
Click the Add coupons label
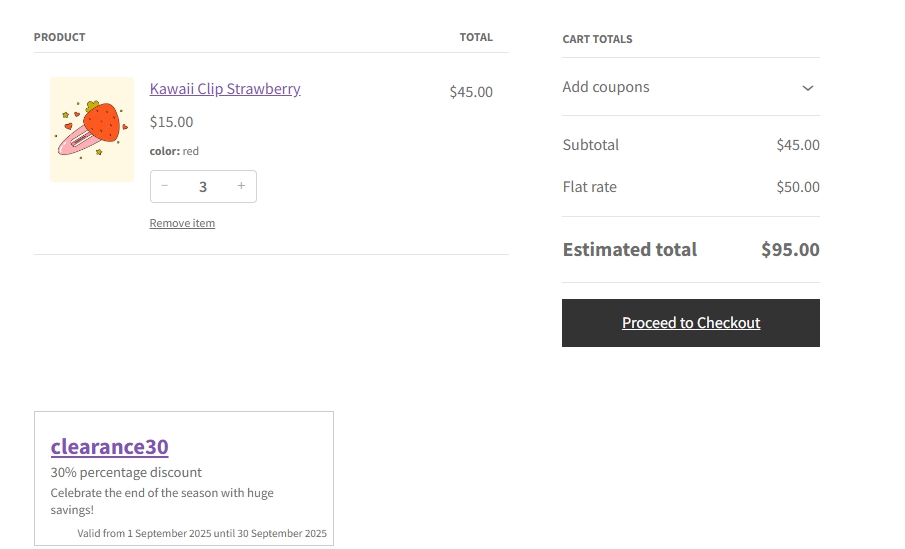coord(606,87)
